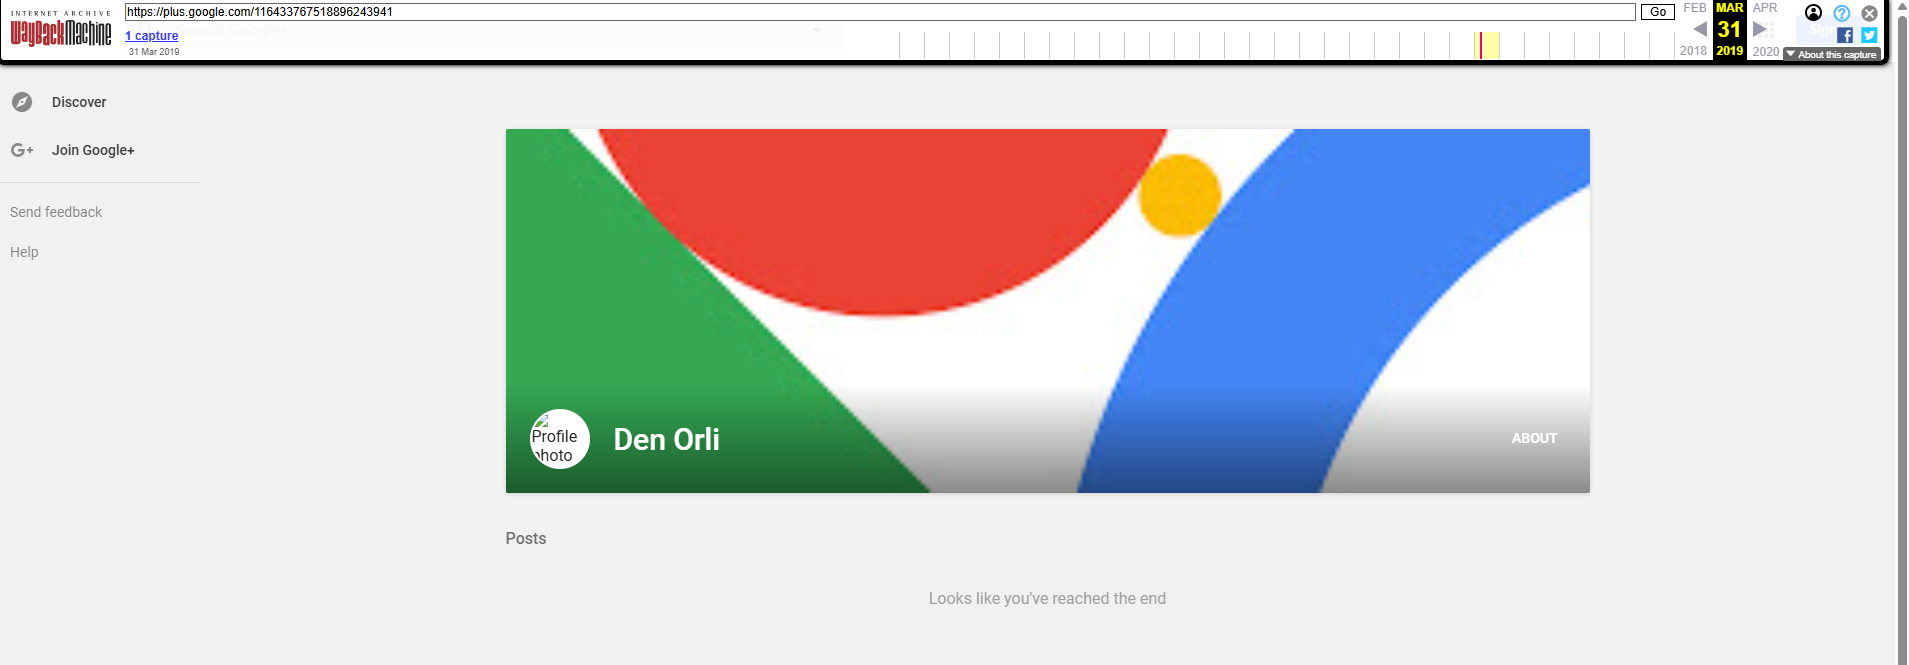Click the Wayback URL input field

point(880,12)
